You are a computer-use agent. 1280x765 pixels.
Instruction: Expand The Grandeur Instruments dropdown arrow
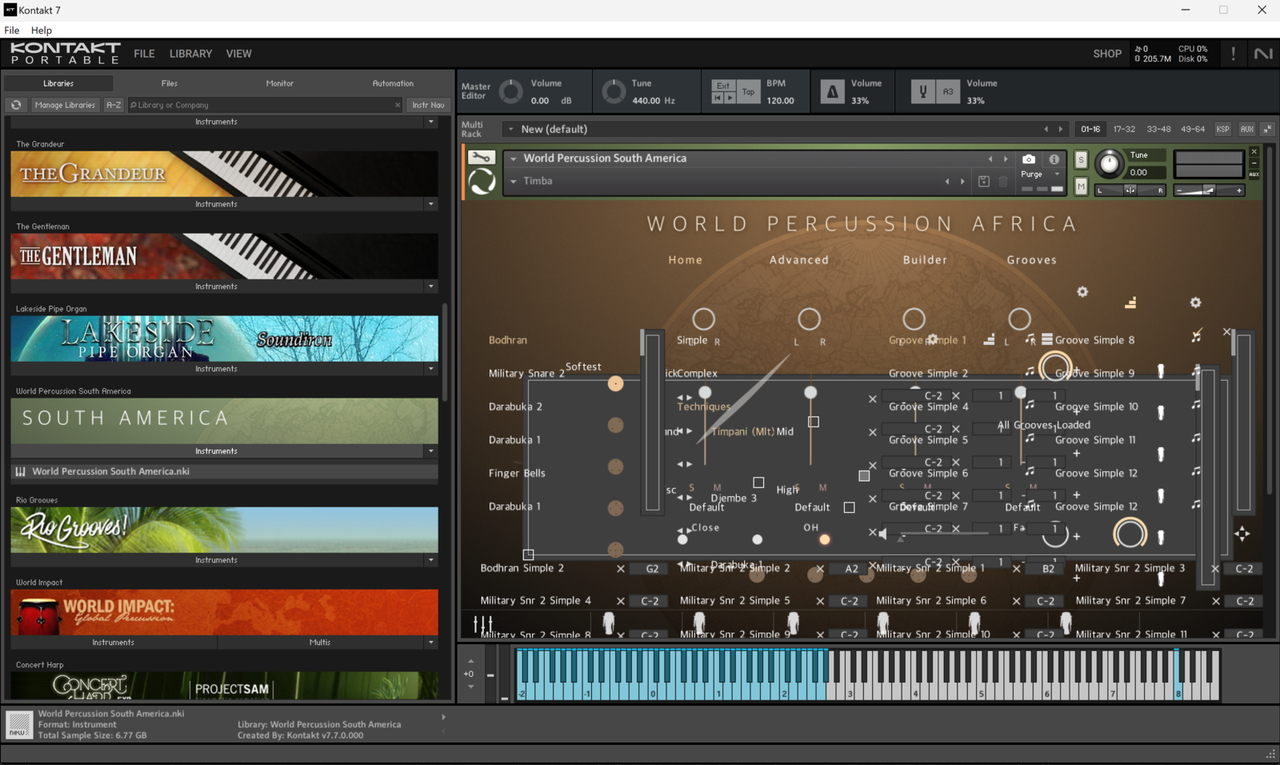[431, 204]
